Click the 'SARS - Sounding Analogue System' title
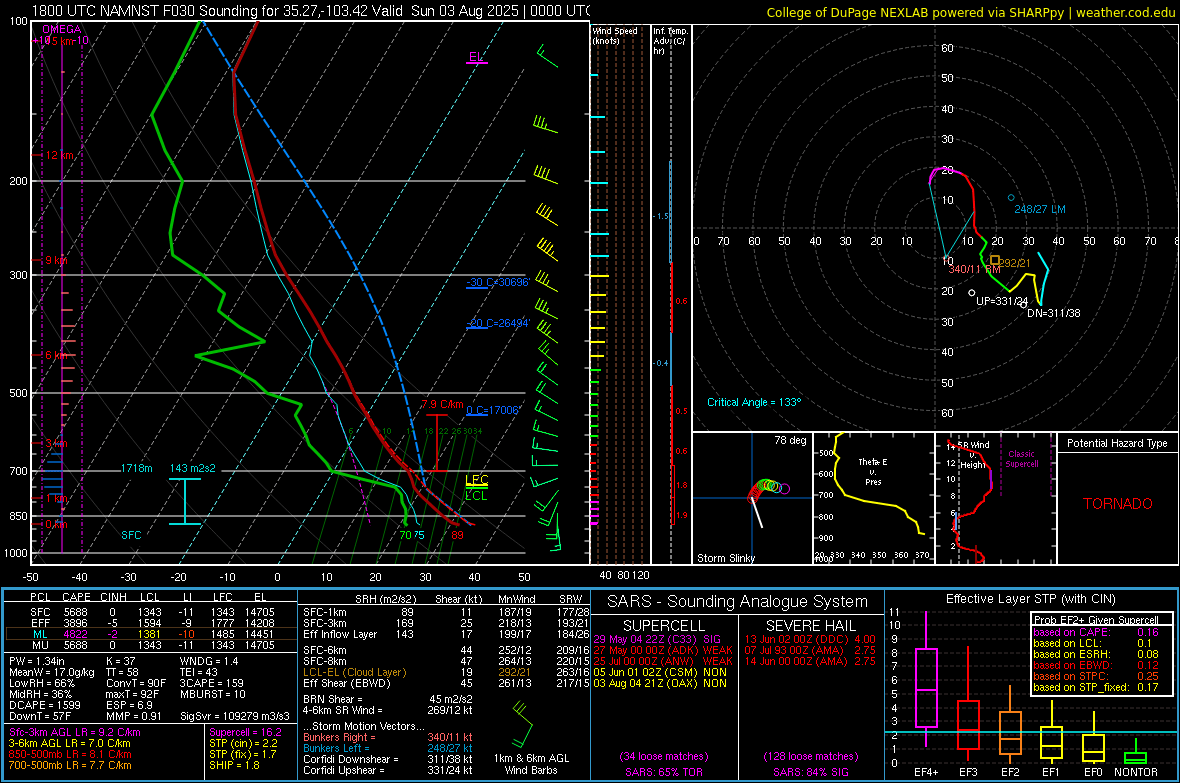The width and height of the screenshot is (1180, 783). [x=738, y=602]
